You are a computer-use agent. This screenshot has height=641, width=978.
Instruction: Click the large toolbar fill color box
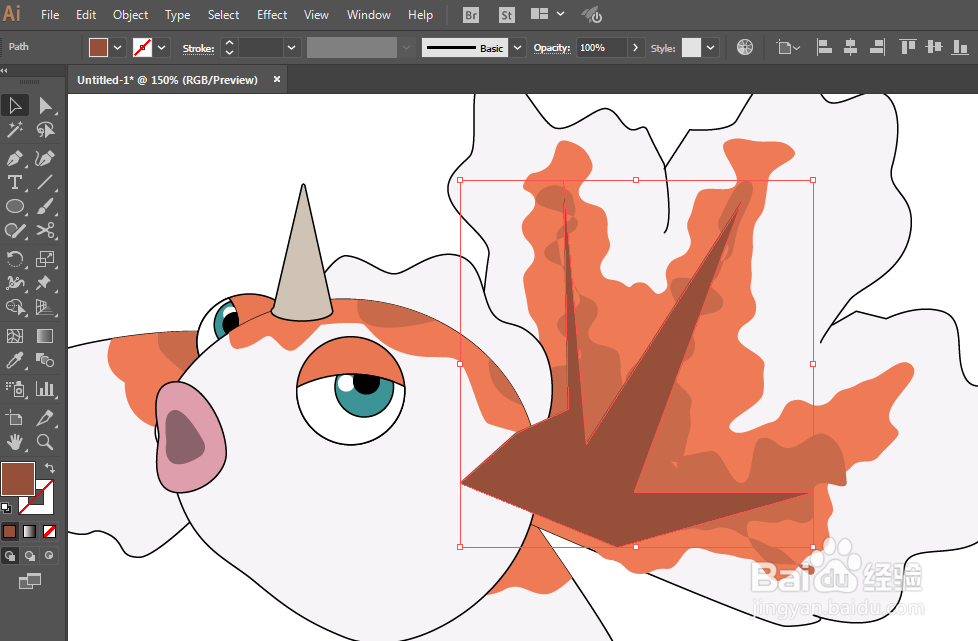point(18,480)
